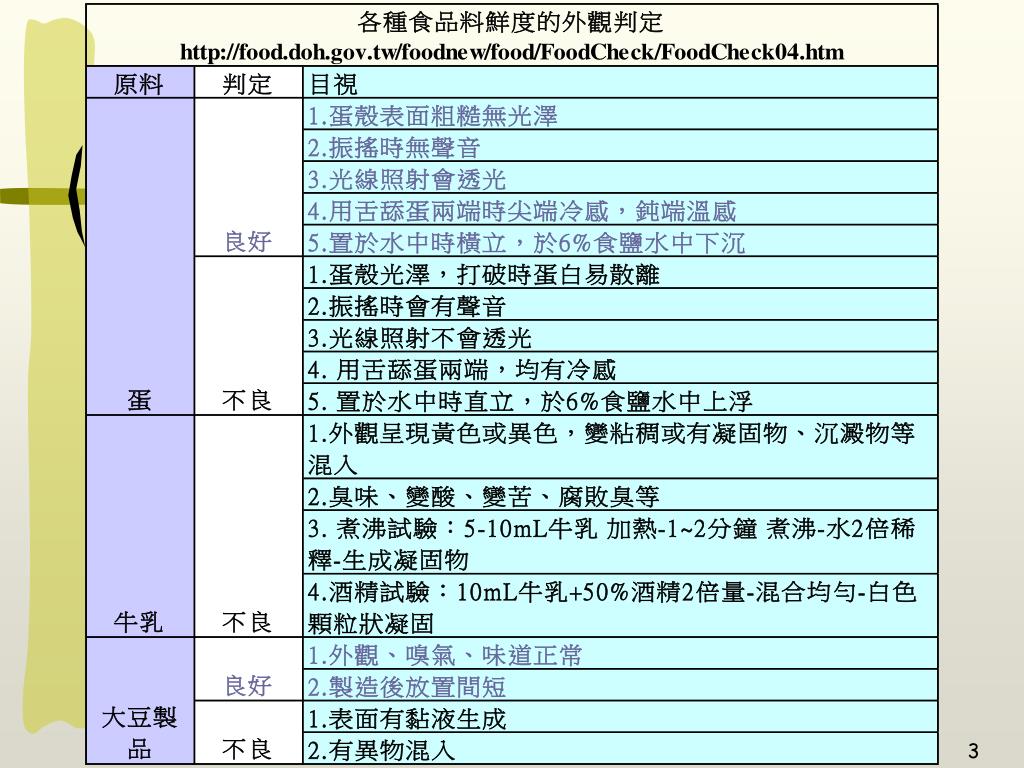Click the 大豆製品 material cell
The image size is (1024, 768).
pyautogui.click(x=140, y=701)
